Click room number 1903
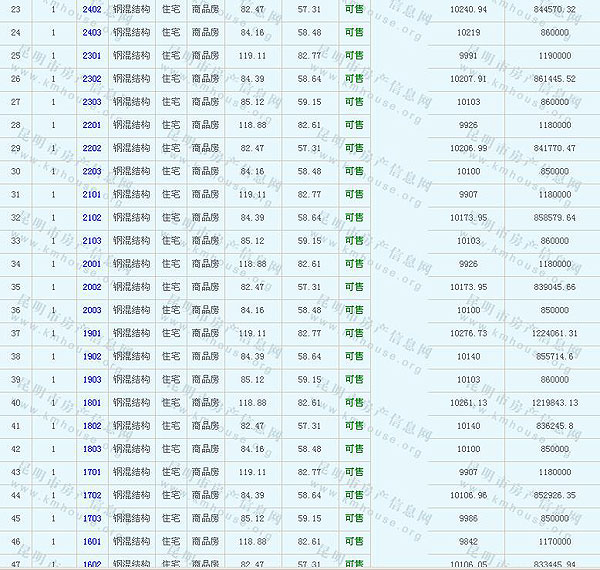This screenshot has width=600, height=570. click(91, 380)
